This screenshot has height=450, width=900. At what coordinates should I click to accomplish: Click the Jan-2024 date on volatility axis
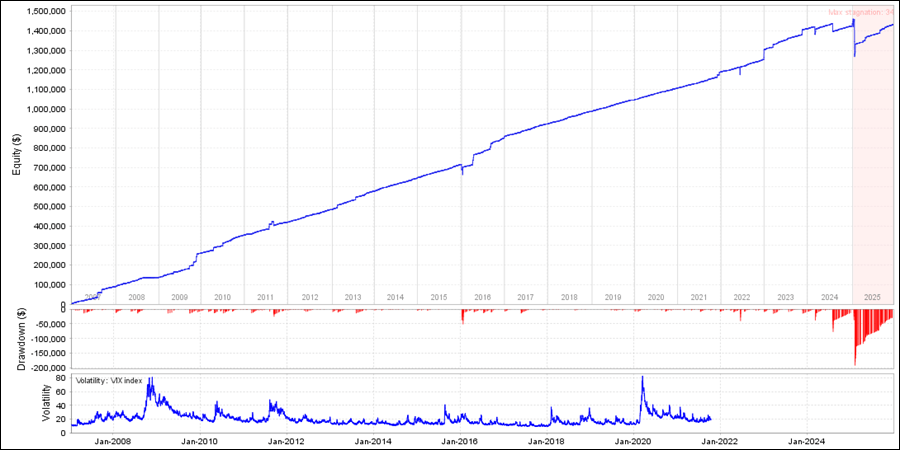click(807, 440)
